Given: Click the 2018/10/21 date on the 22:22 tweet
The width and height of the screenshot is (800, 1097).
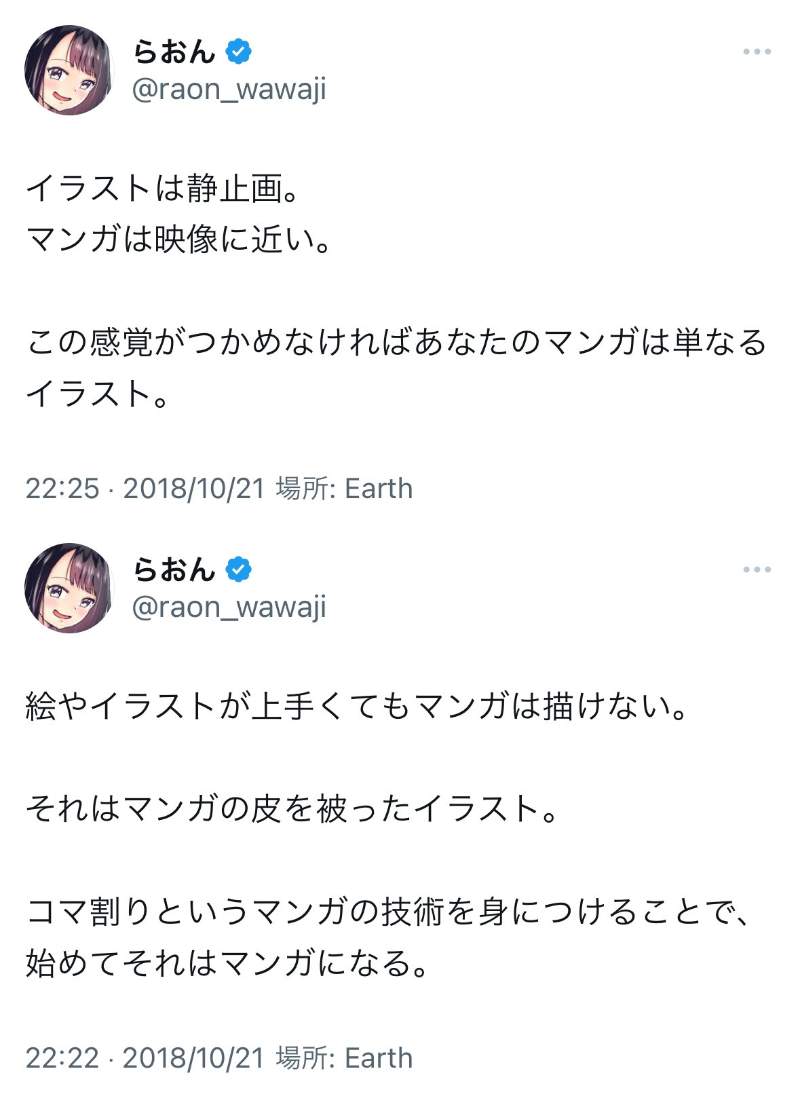Looking at the screenshot, I should click(192, 1057).
